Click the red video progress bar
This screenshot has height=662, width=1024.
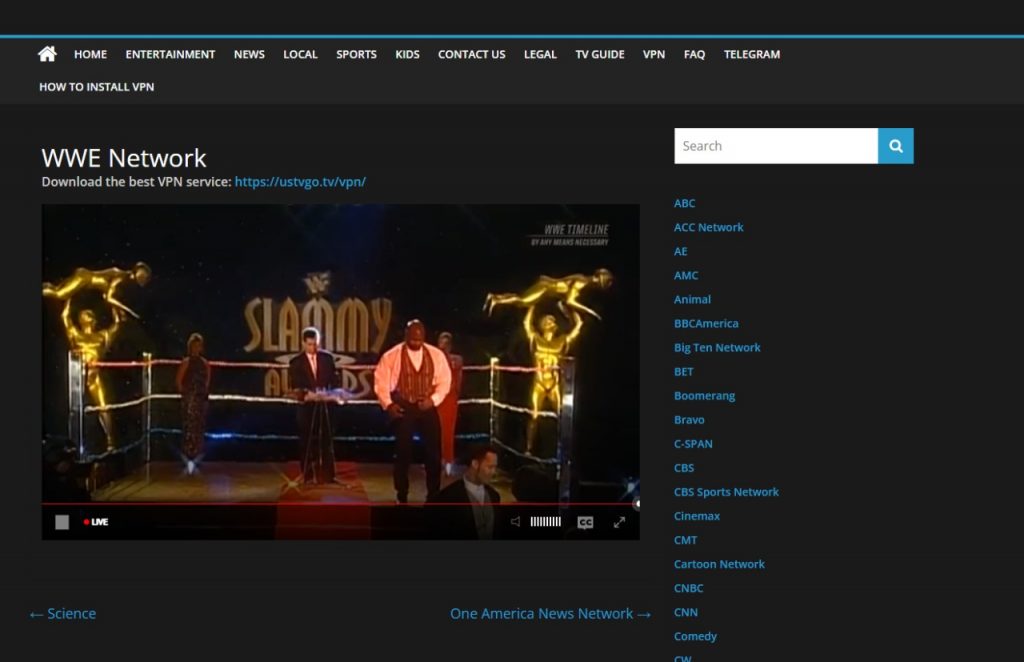pos(340,504)
